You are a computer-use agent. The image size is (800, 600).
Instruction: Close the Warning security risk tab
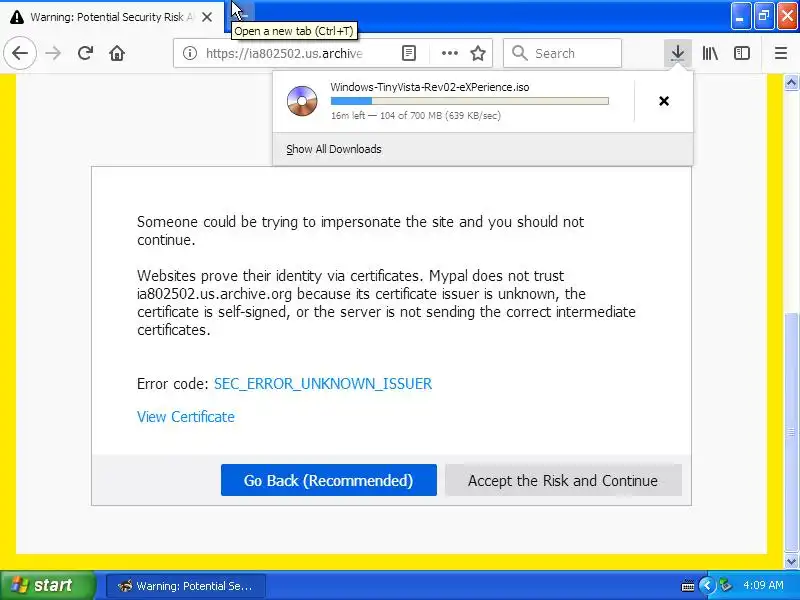pos(207,17)
